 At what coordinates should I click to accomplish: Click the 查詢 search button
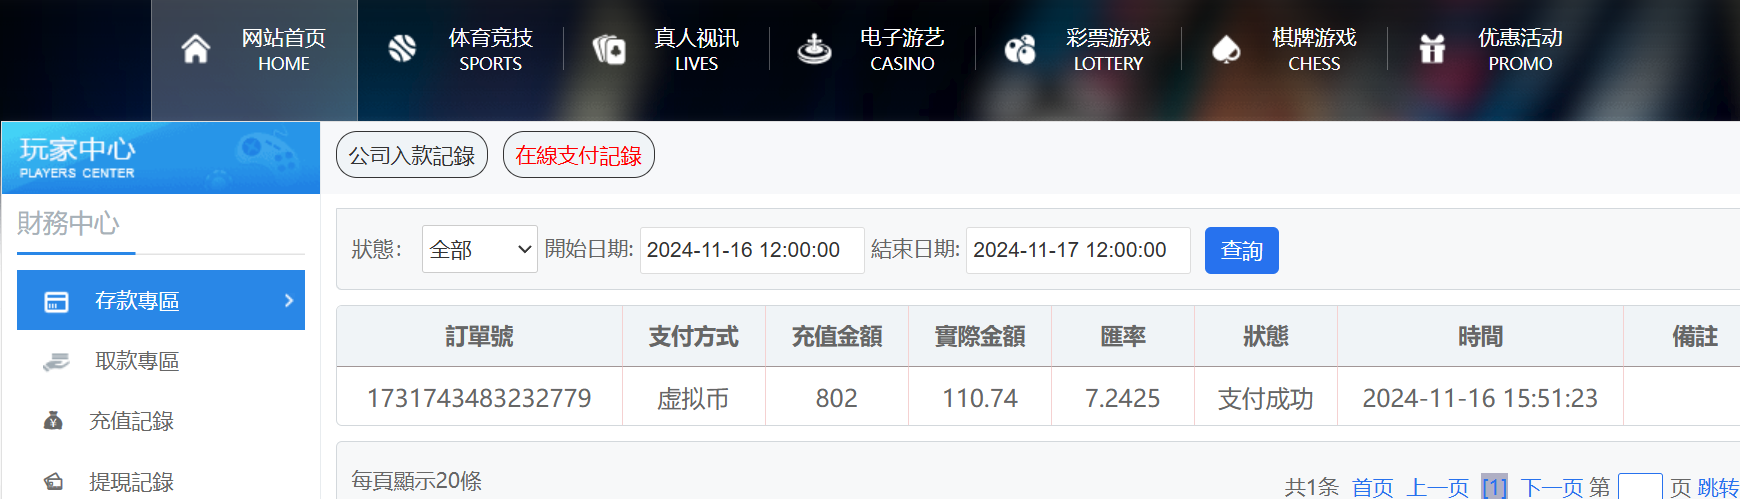(x=1242, y=250)
